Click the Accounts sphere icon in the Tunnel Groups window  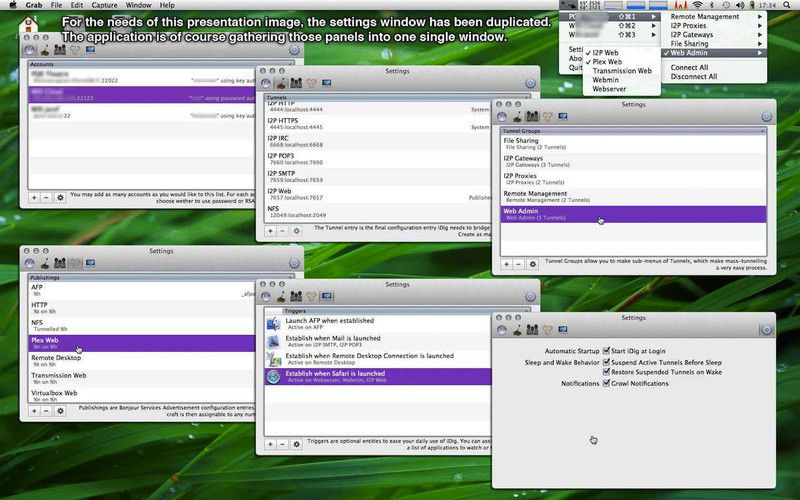click(502, 117)
